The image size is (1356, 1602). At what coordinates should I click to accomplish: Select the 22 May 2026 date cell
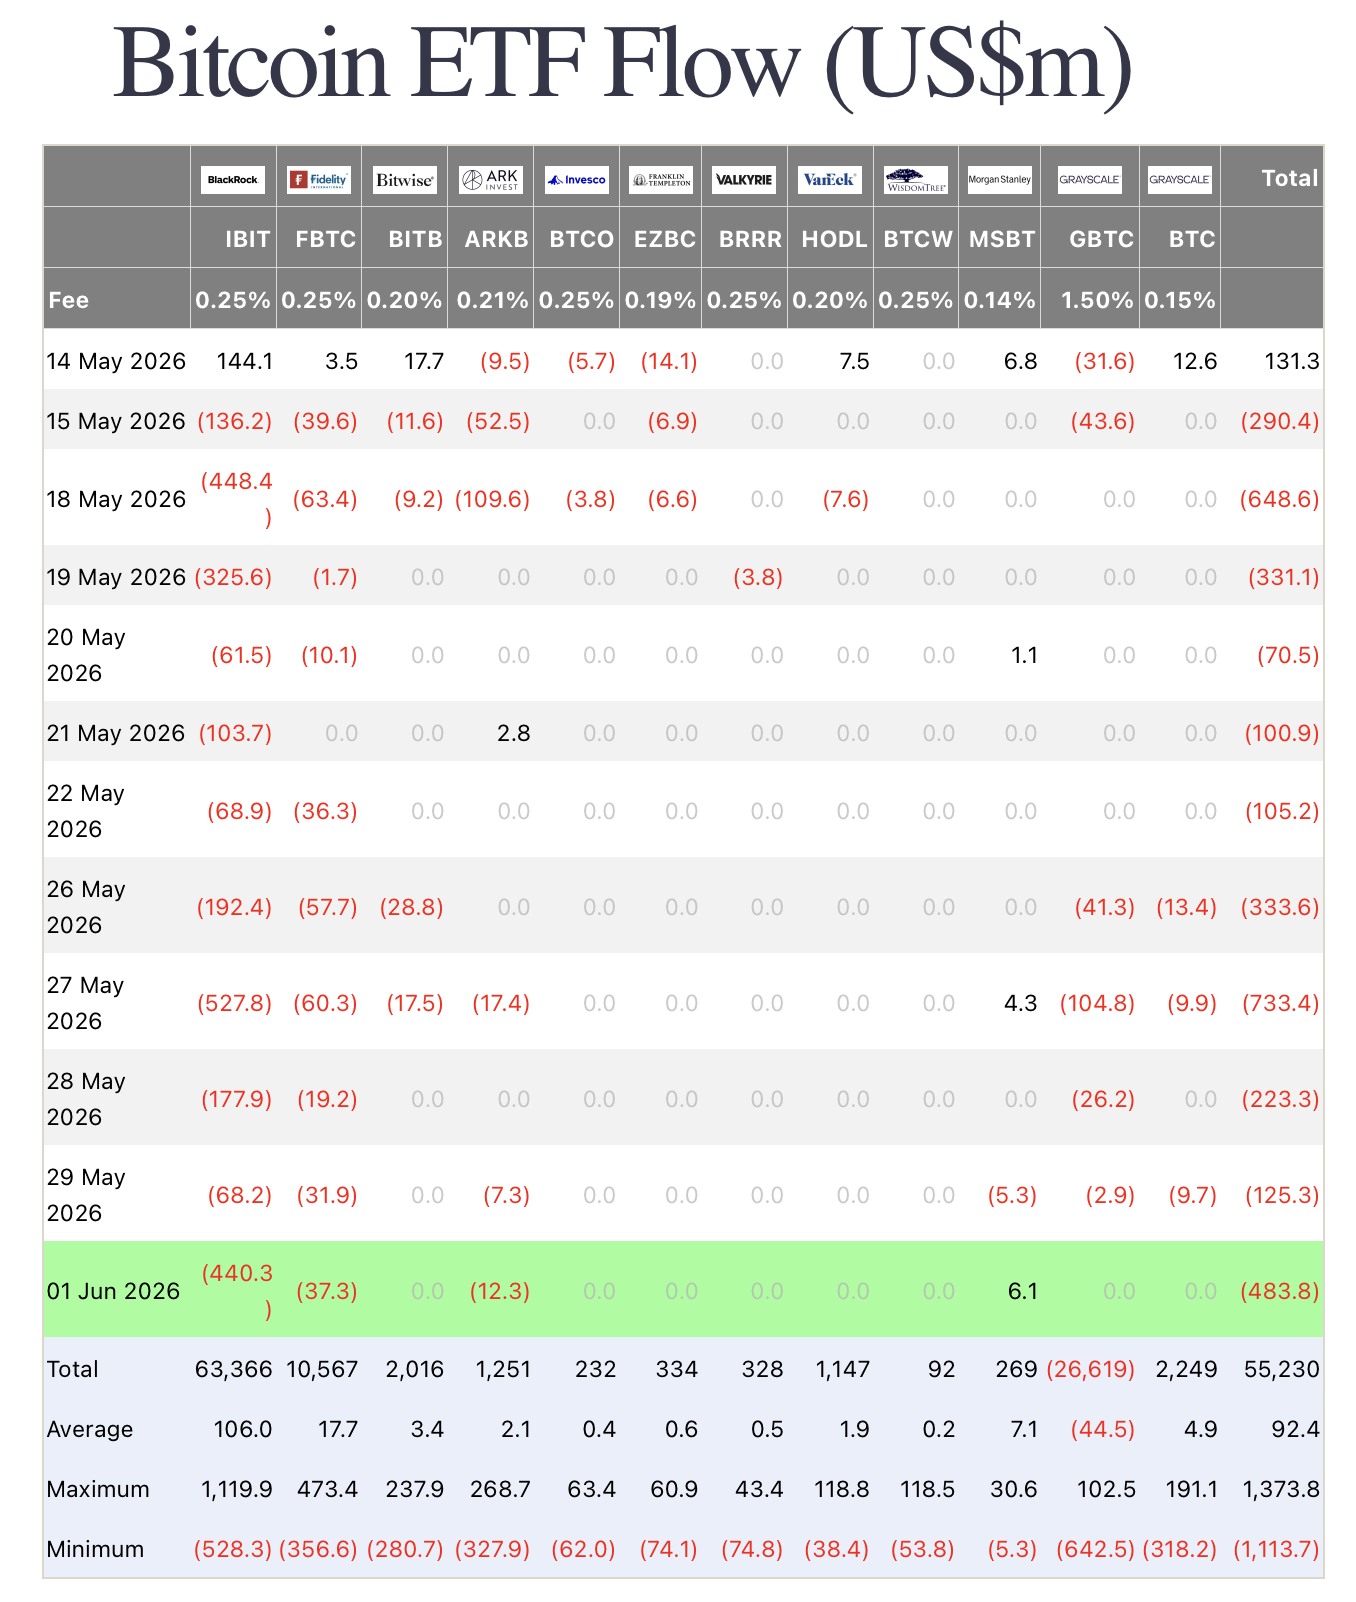(87, 811)
